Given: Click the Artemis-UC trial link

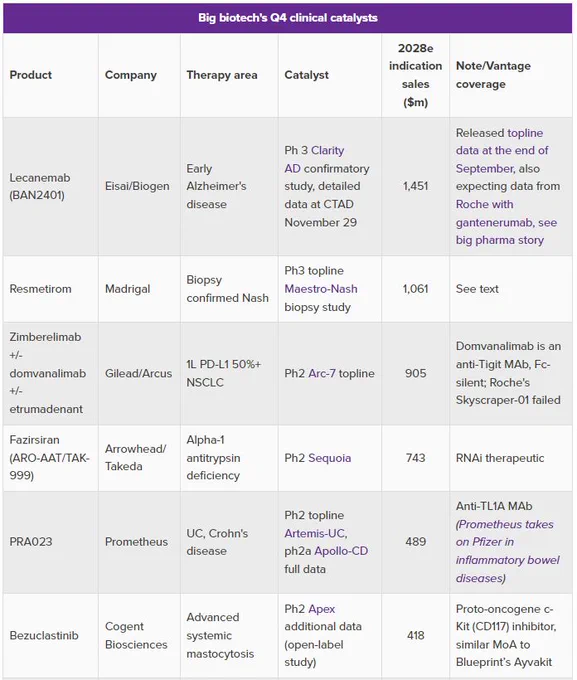Looking at the screenshot, I should coord(316,533).
